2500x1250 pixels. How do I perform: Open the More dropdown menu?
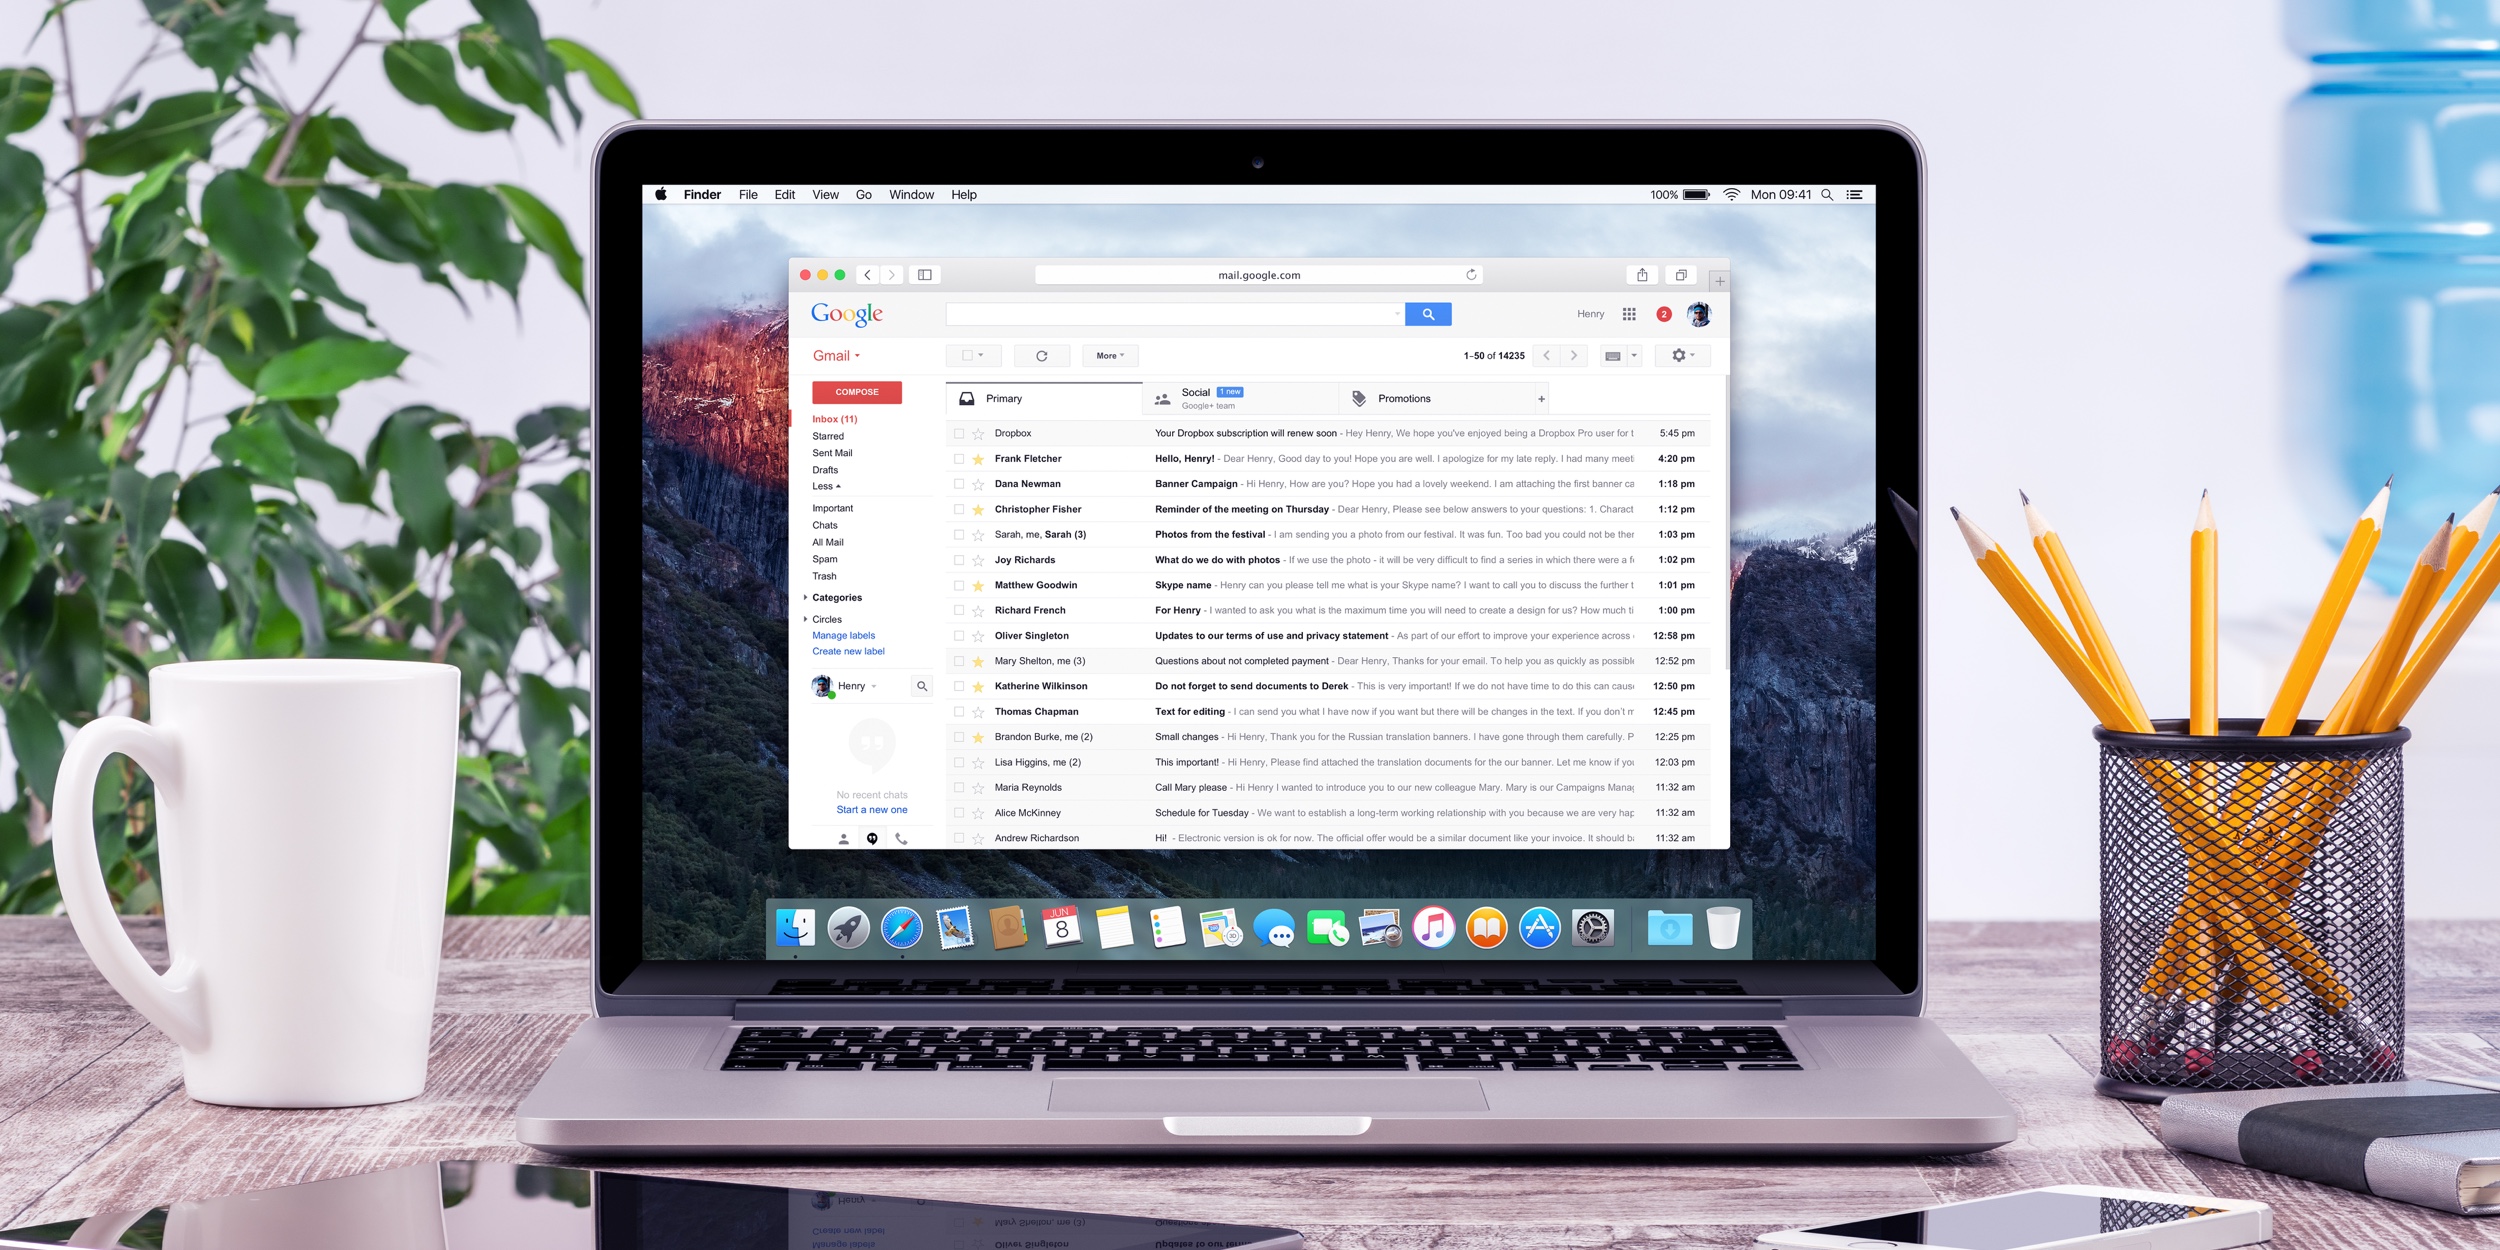[1111, 356]
